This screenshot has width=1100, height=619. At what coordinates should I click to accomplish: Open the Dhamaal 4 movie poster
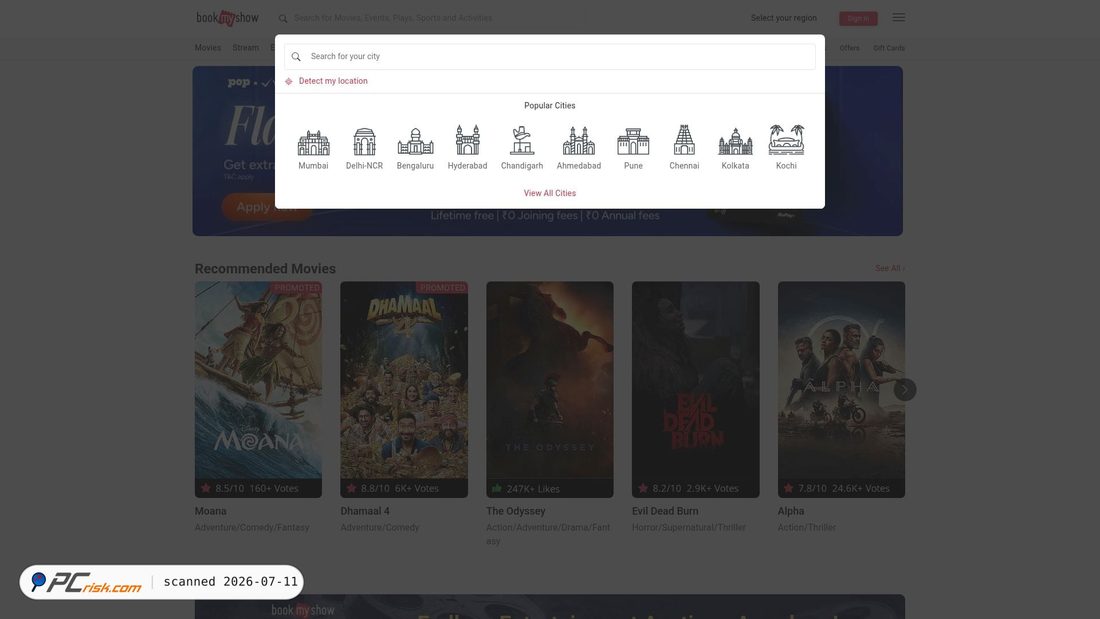(x=404, y=390)
